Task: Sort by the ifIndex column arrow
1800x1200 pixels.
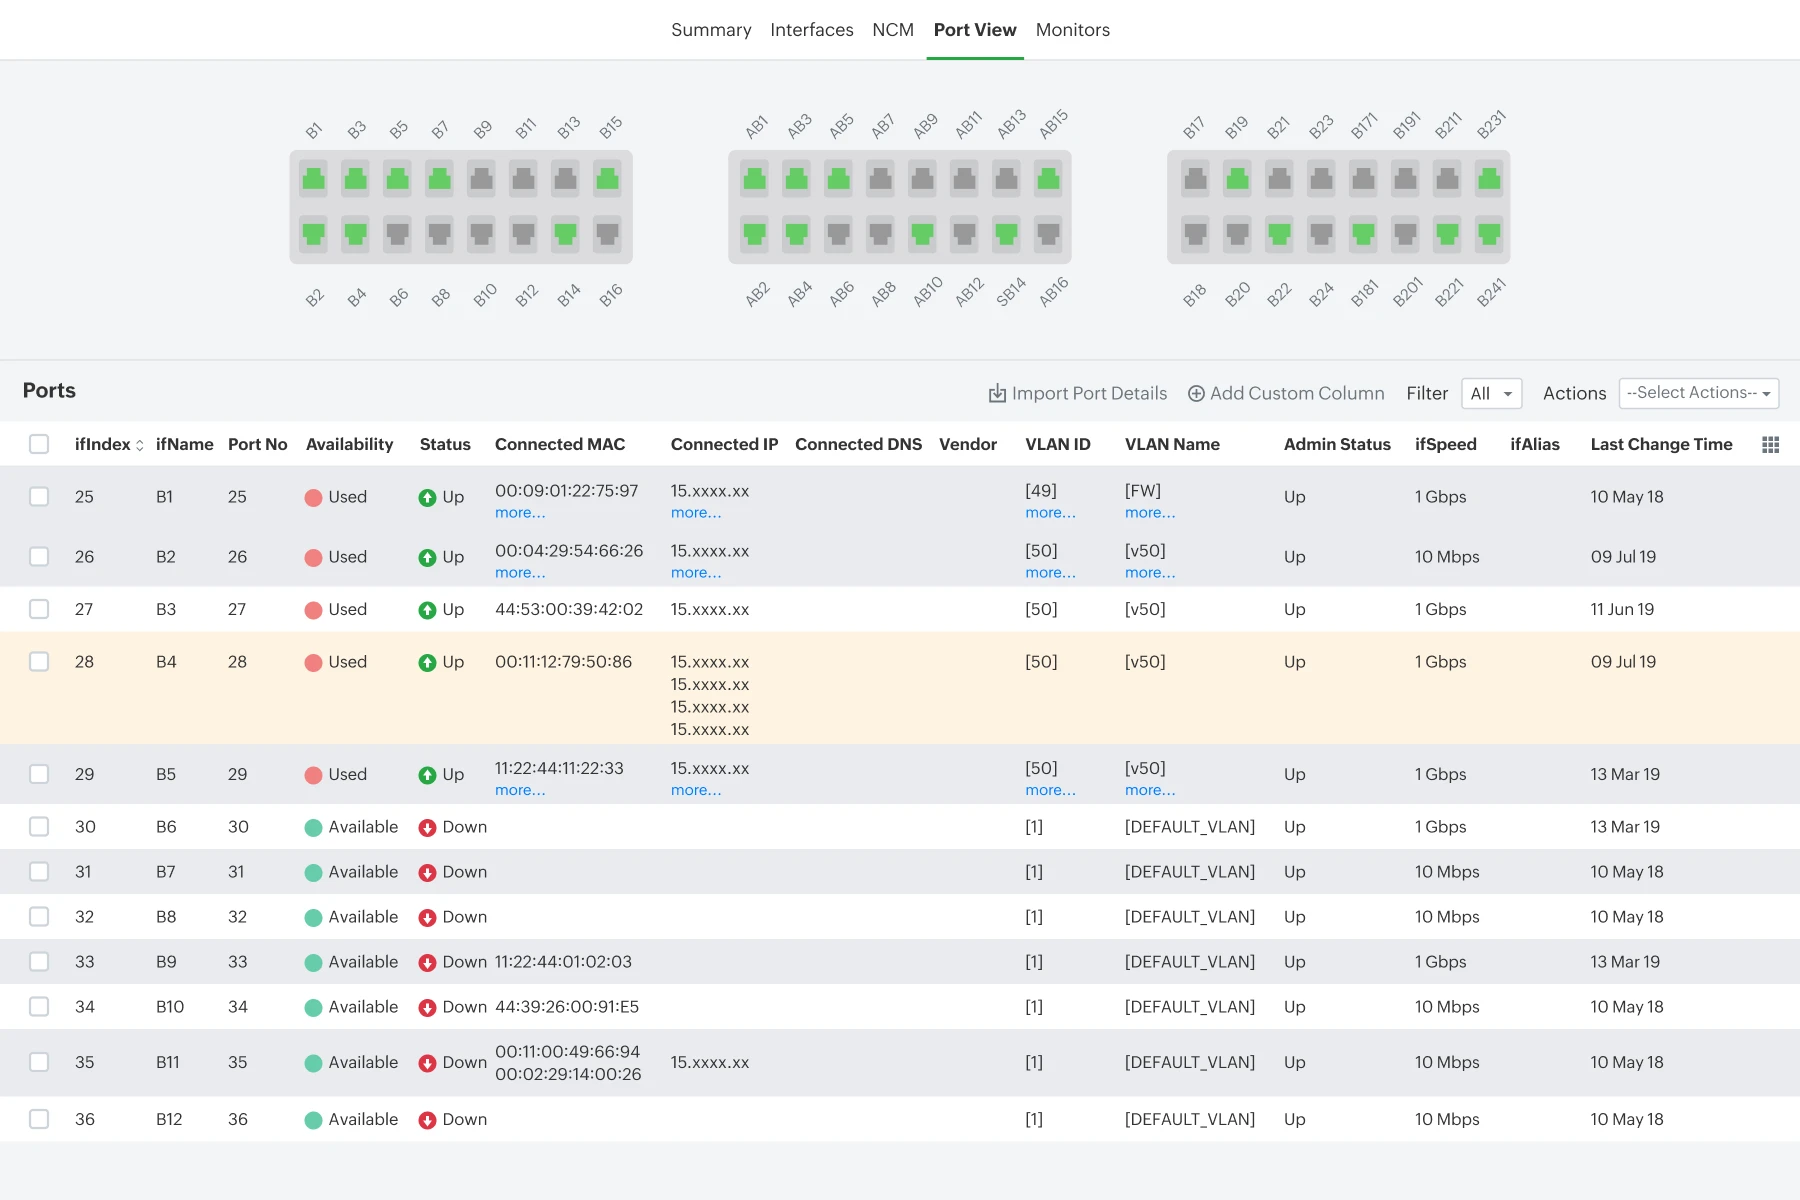Action: (x=140, y=446)
